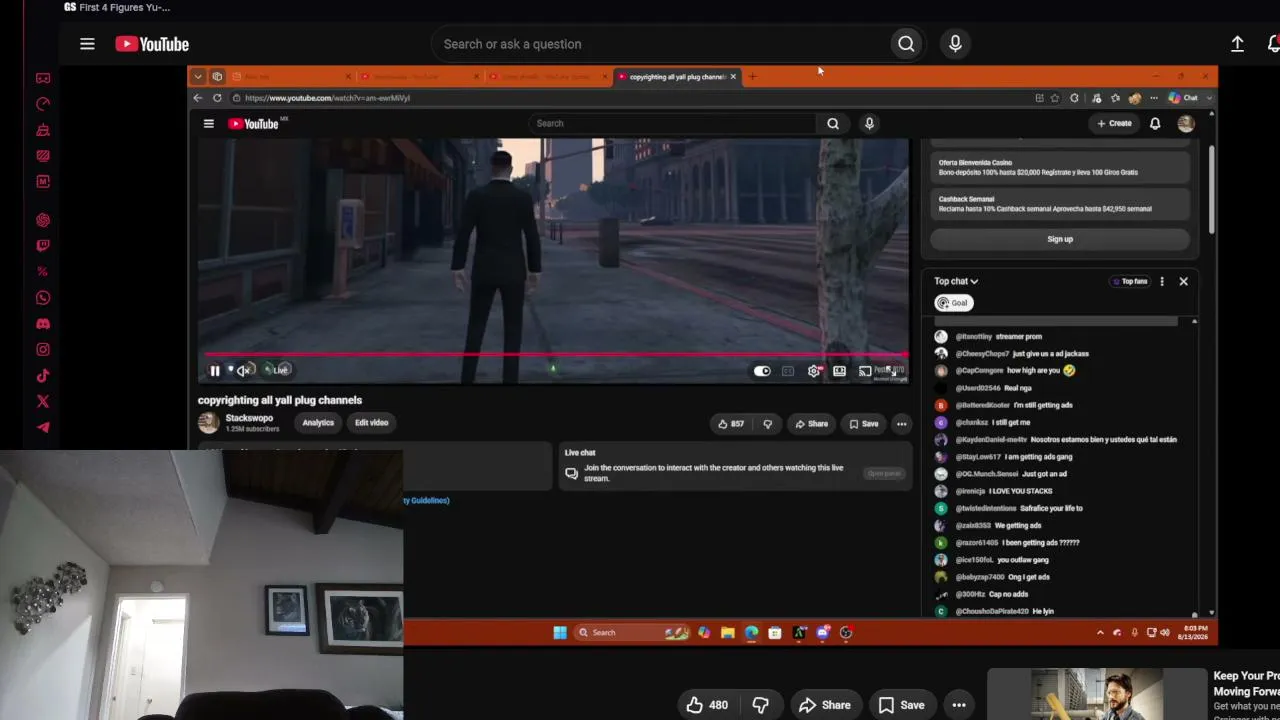Open Copilot Chat in the browser toolbar

pyautogui.click(x=1184, y=98)
